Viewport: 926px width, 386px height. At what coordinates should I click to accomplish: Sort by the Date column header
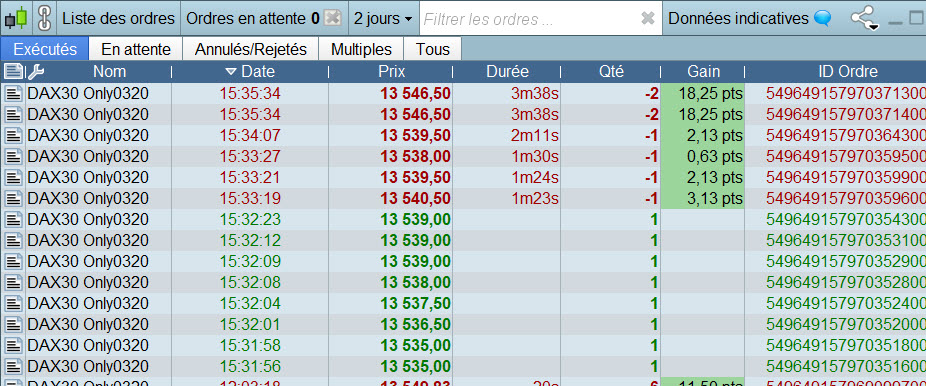coord(250,72)
